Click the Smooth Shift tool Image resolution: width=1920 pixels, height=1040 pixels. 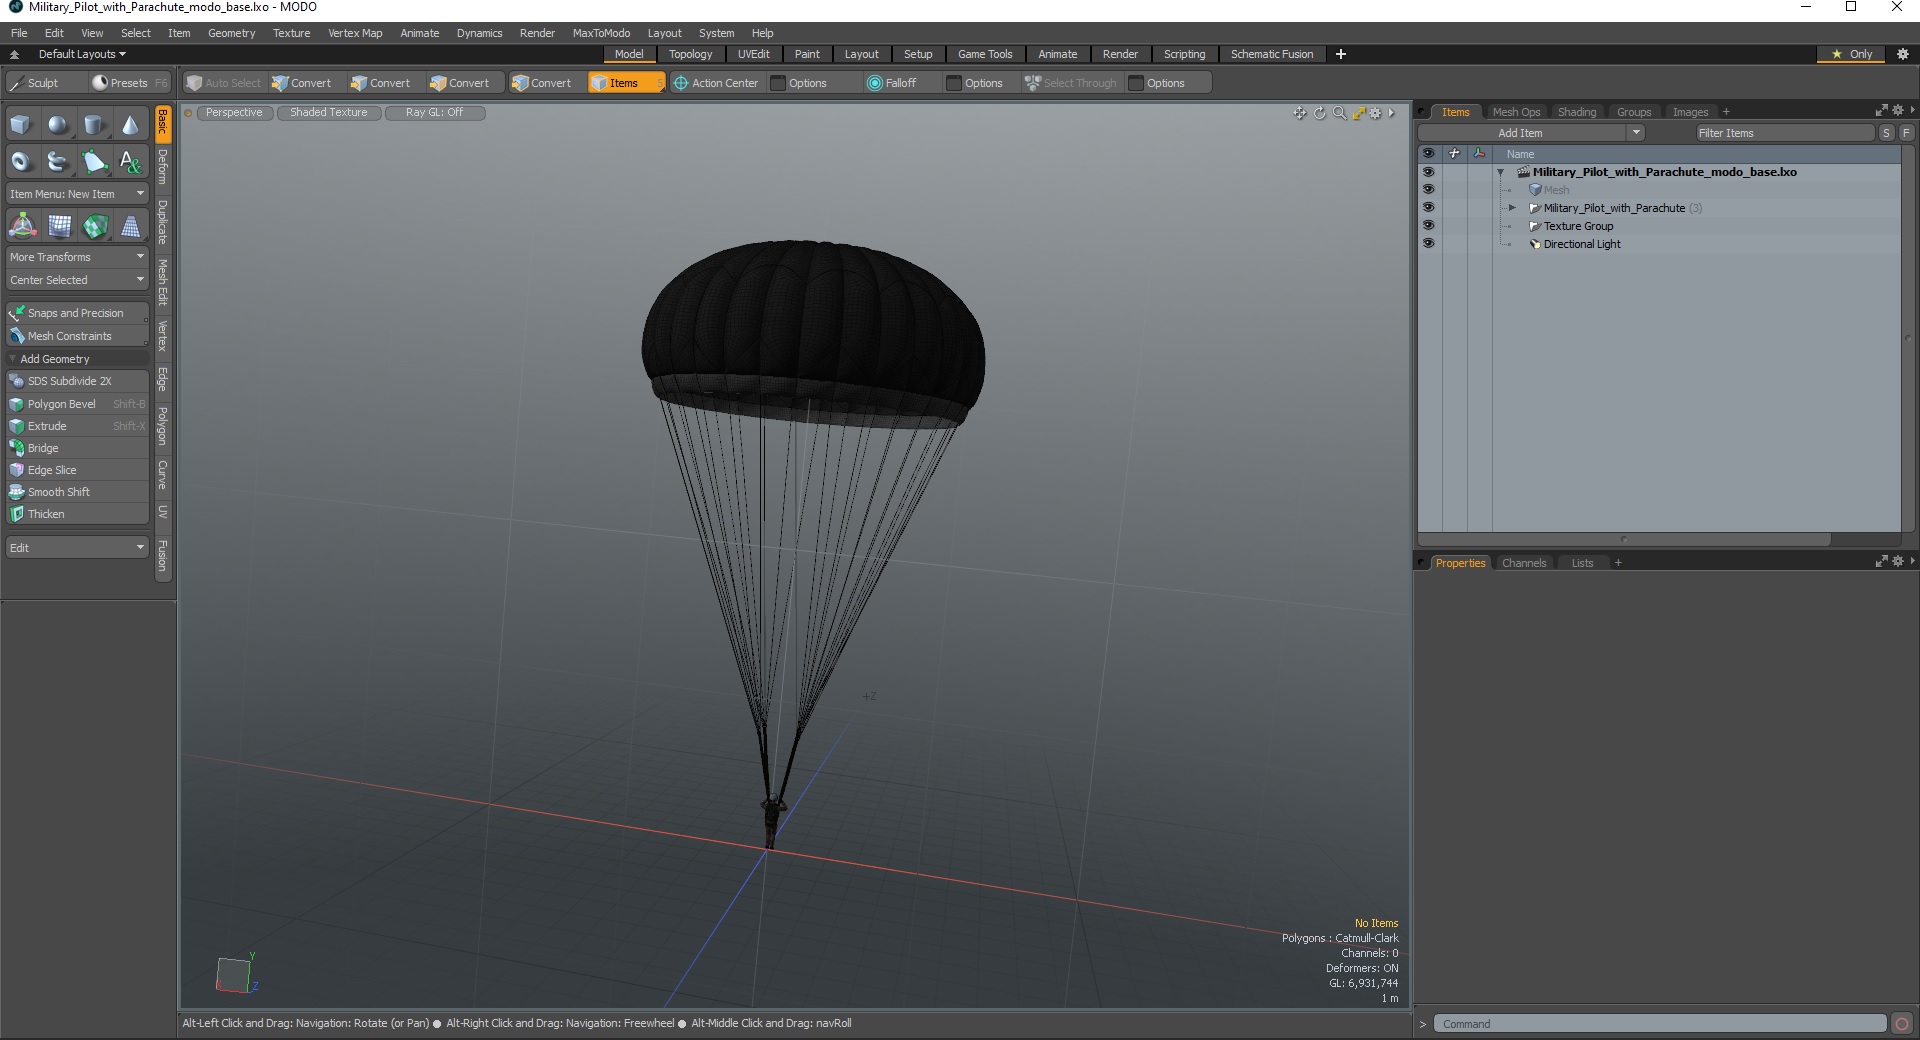(77, 492)
